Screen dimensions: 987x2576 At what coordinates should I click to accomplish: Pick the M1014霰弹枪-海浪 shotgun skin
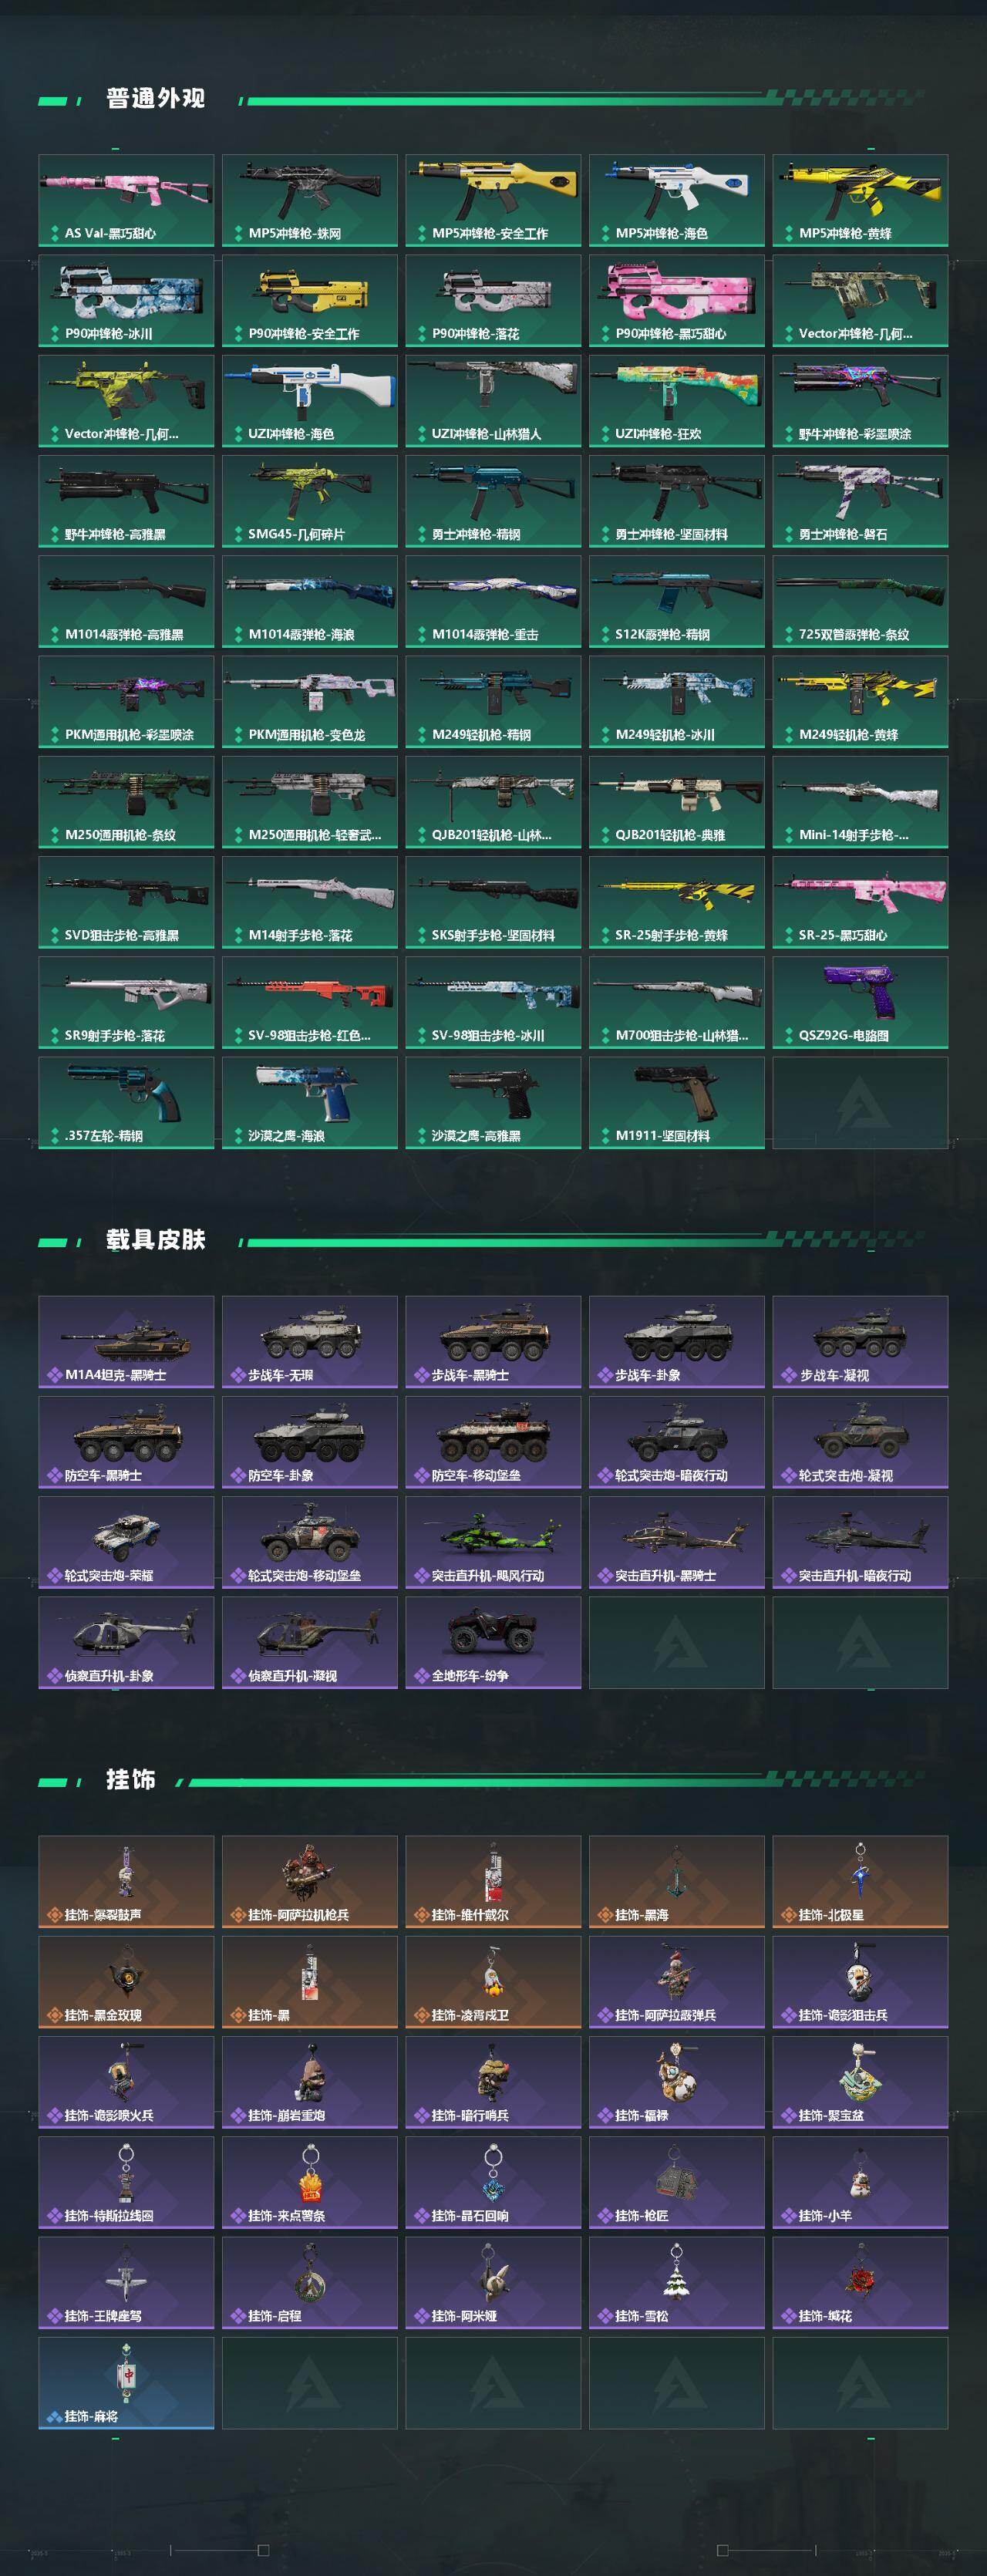(310, 602)
